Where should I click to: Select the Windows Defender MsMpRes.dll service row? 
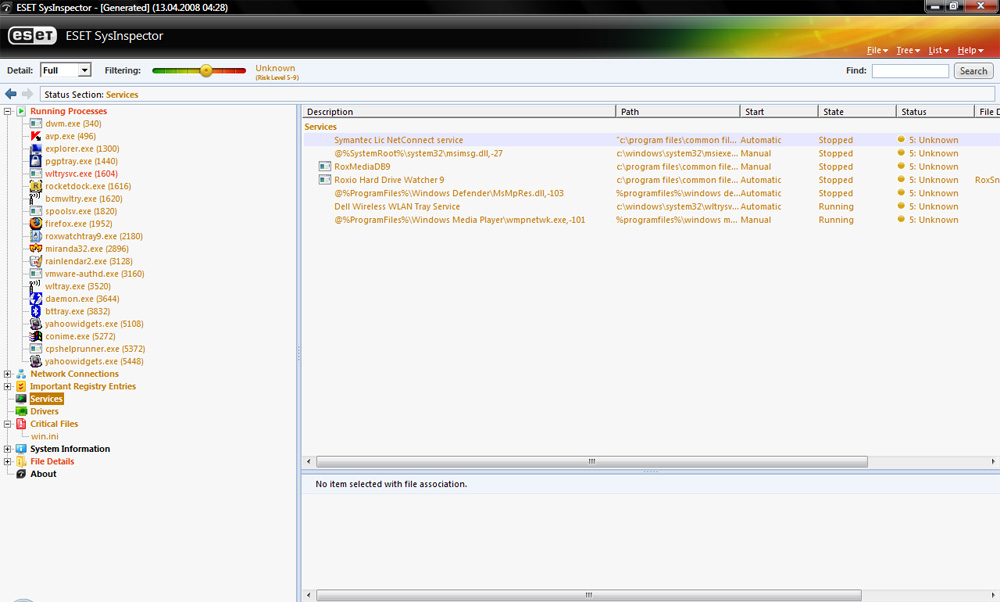(x=651, y=193)
